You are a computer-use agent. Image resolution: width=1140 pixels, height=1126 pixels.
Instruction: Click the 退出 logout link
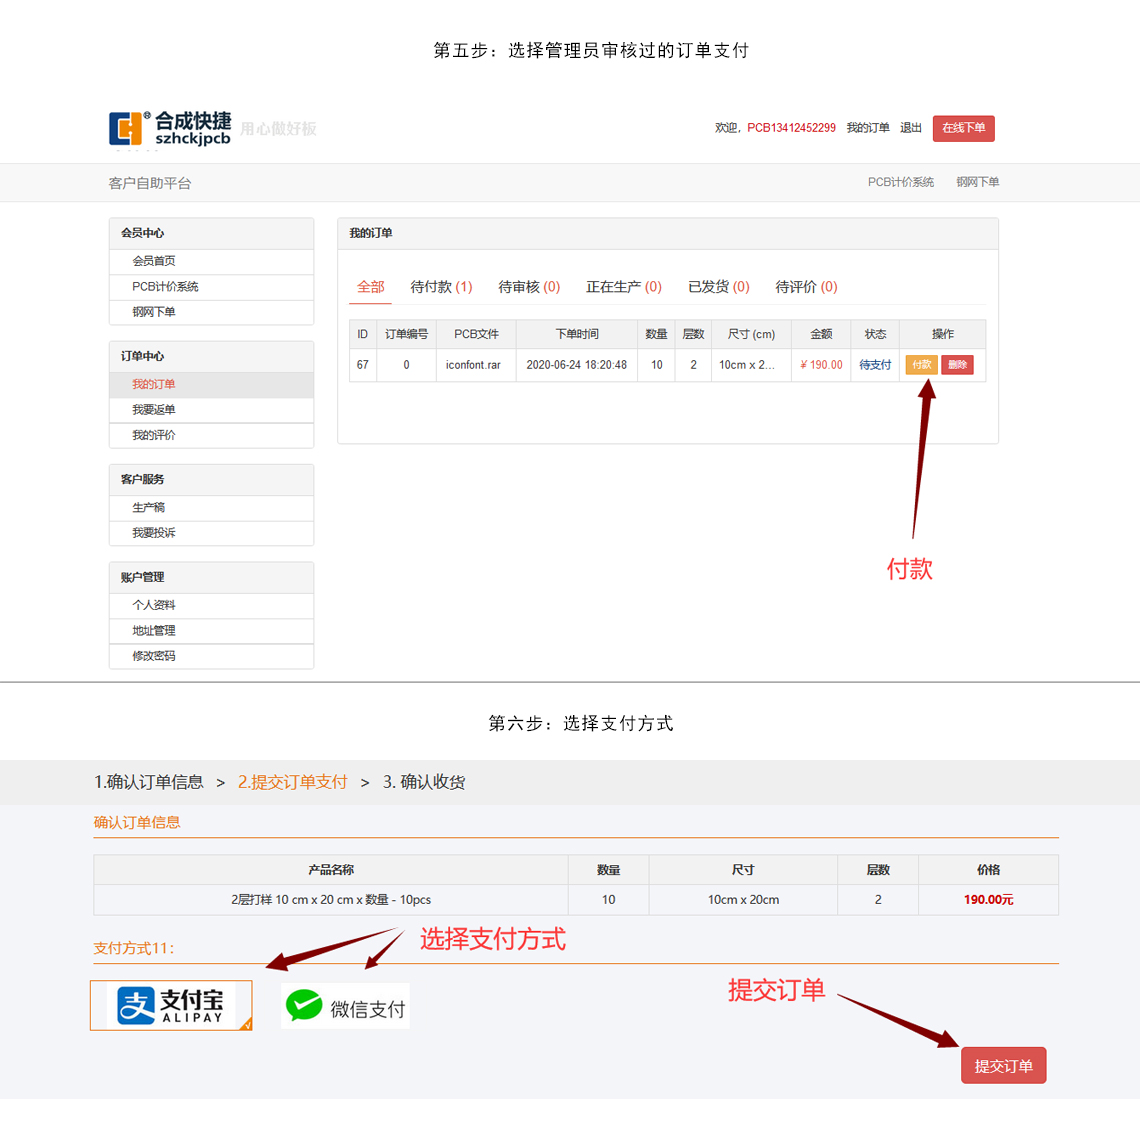910,128
